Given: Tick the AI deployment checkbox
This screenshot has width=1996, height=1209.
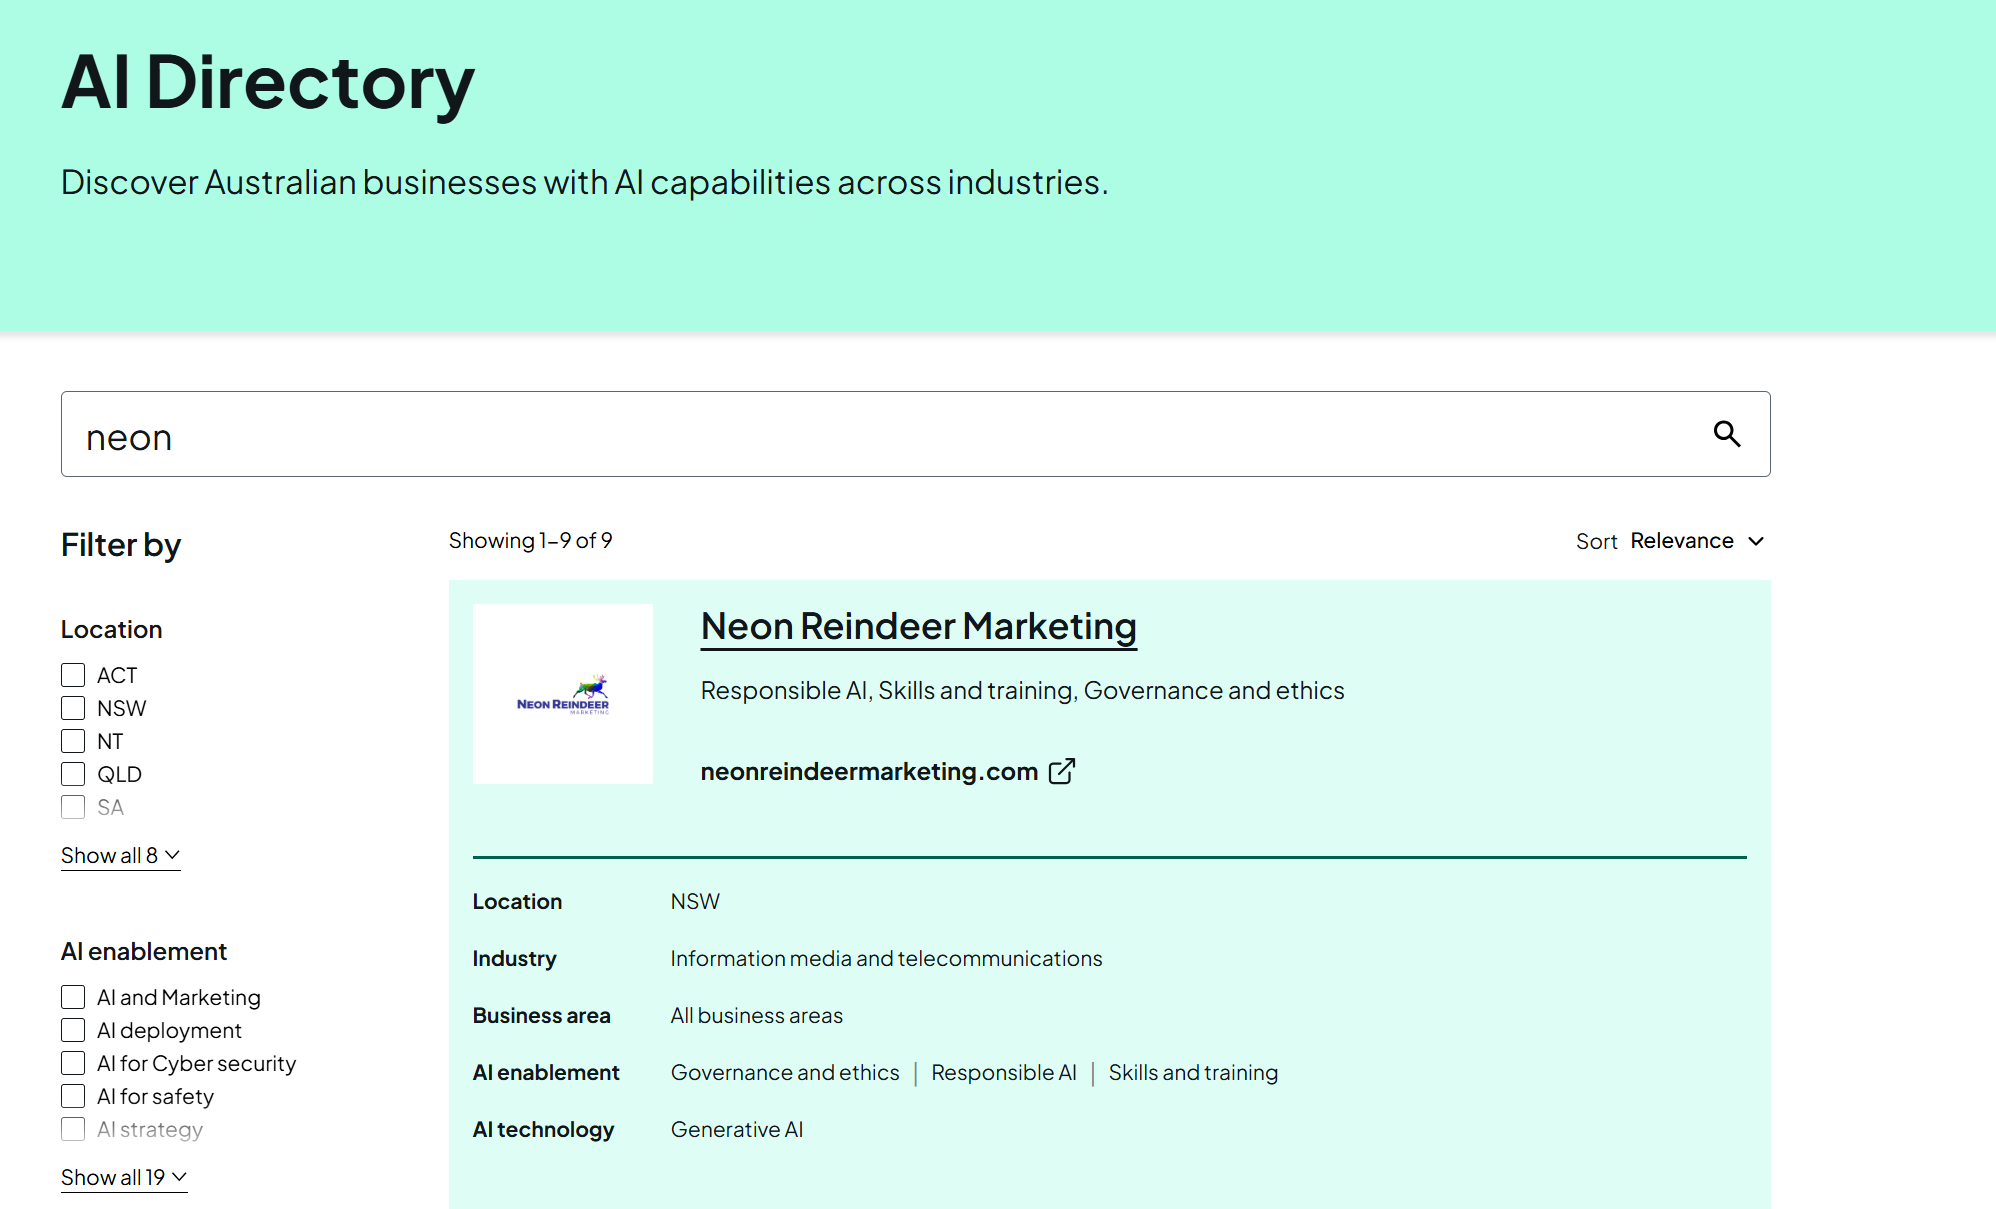Looking at the screenshot, I should 73,1030.
